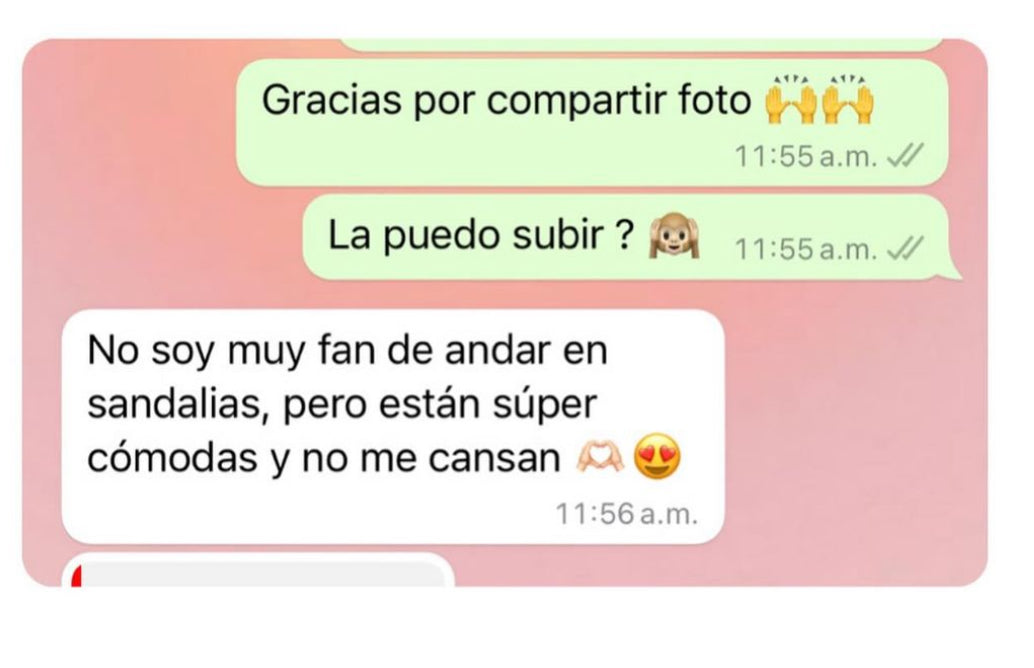Click the 11:55 a.m. timestamp on Gracias message
Screen dimensions: 1034x668
[x=805, y=156]
